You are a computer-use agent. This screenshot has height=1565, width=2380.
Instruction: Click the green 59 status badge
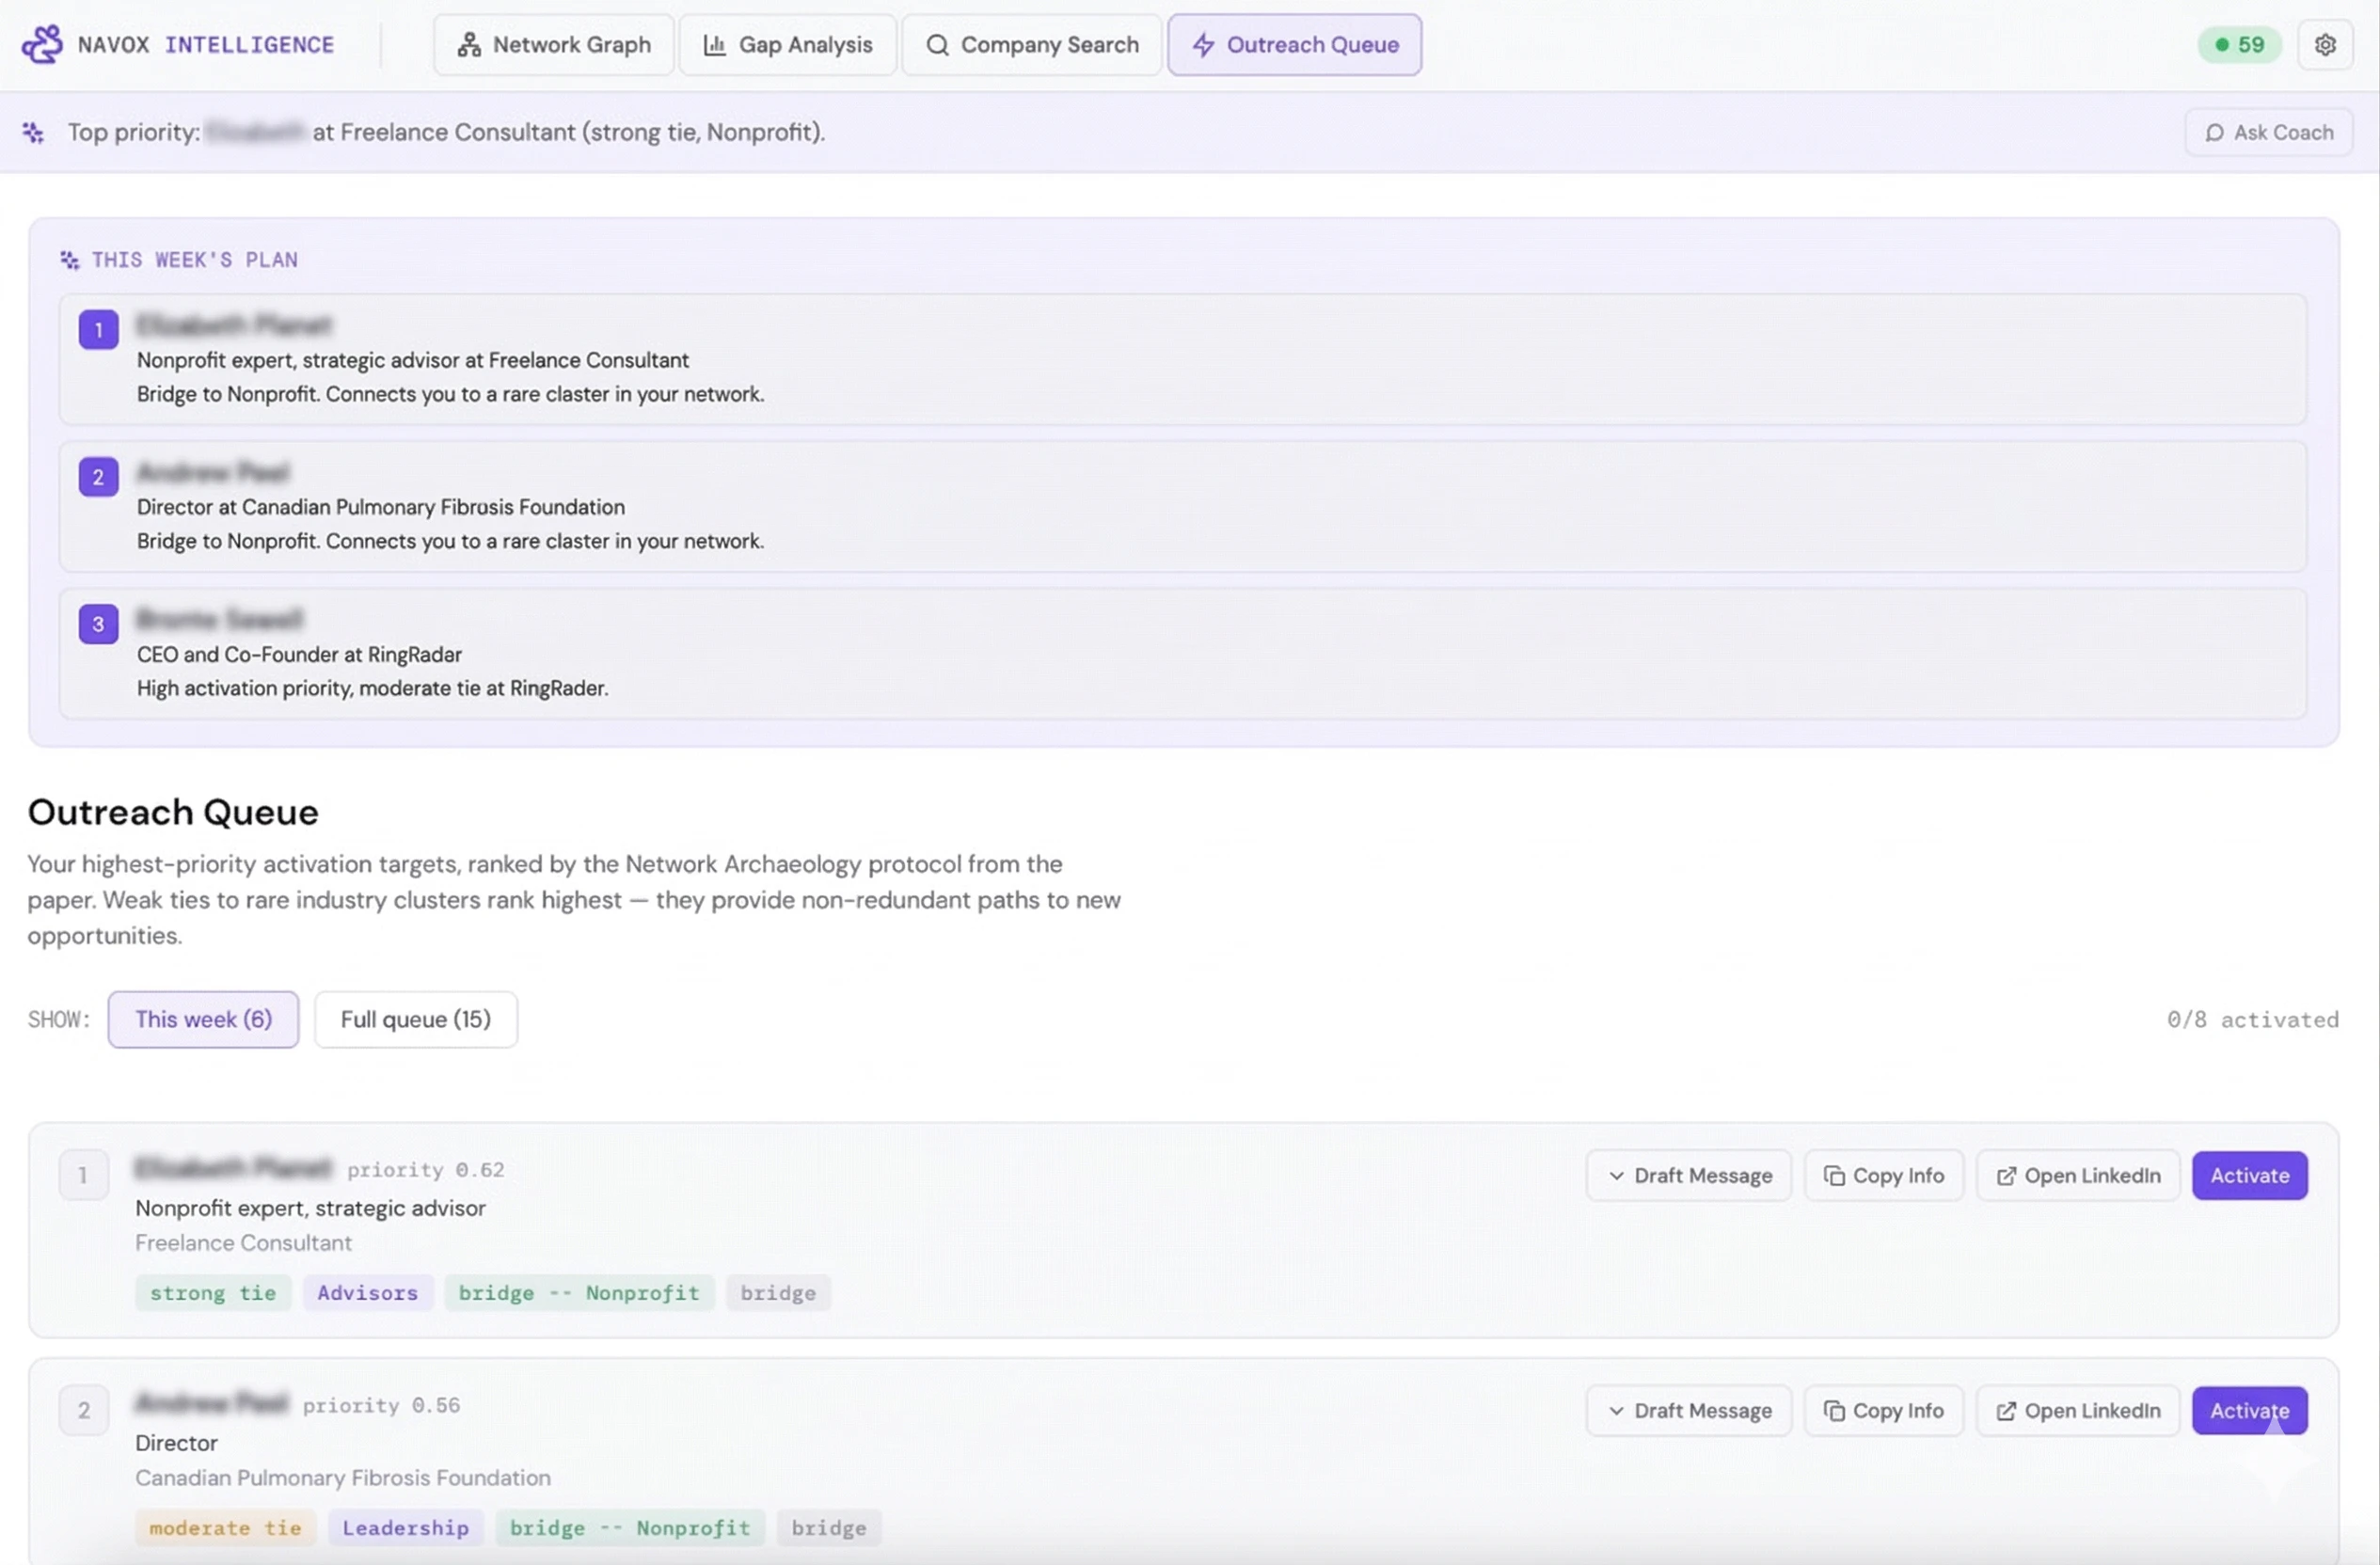click(x=2238, y=44)
